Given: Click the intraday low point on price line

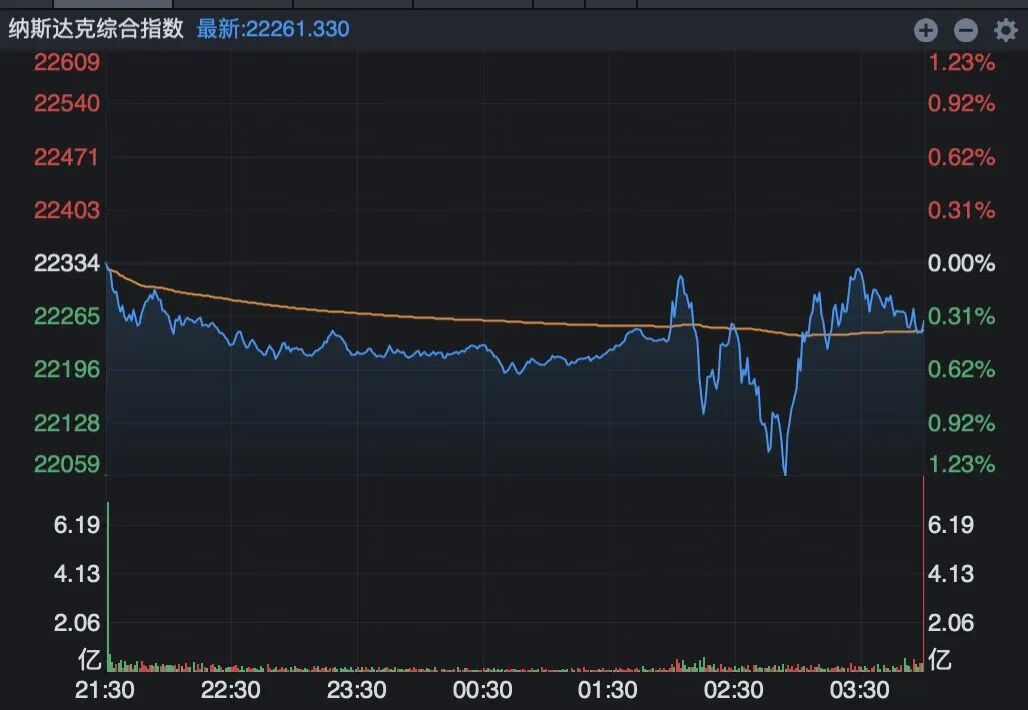Looking at the screenshot, I should (785, 472).
